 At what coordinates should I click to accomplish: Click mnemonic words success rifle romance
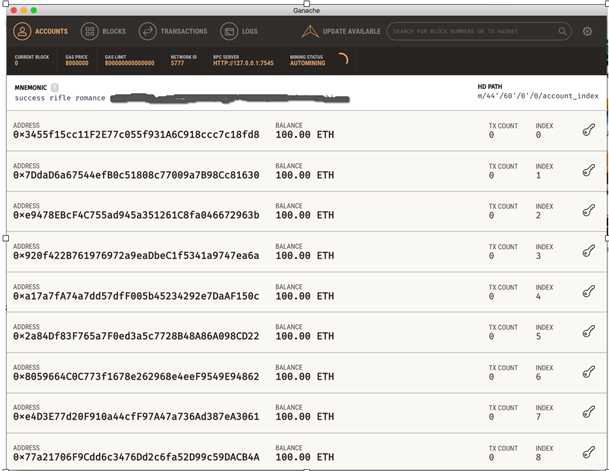(60, 98)
